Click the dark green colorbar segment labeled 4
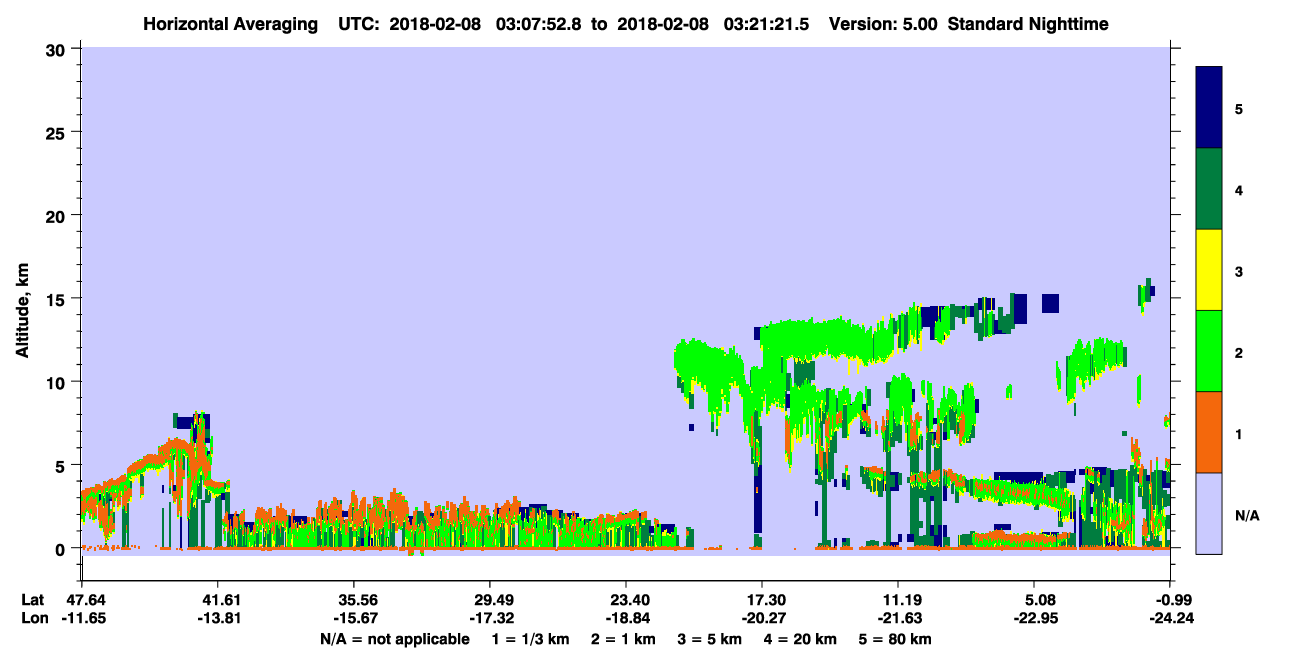Image resolution: width=1300 pixels, height=667 pixels. click(1209, 189)
